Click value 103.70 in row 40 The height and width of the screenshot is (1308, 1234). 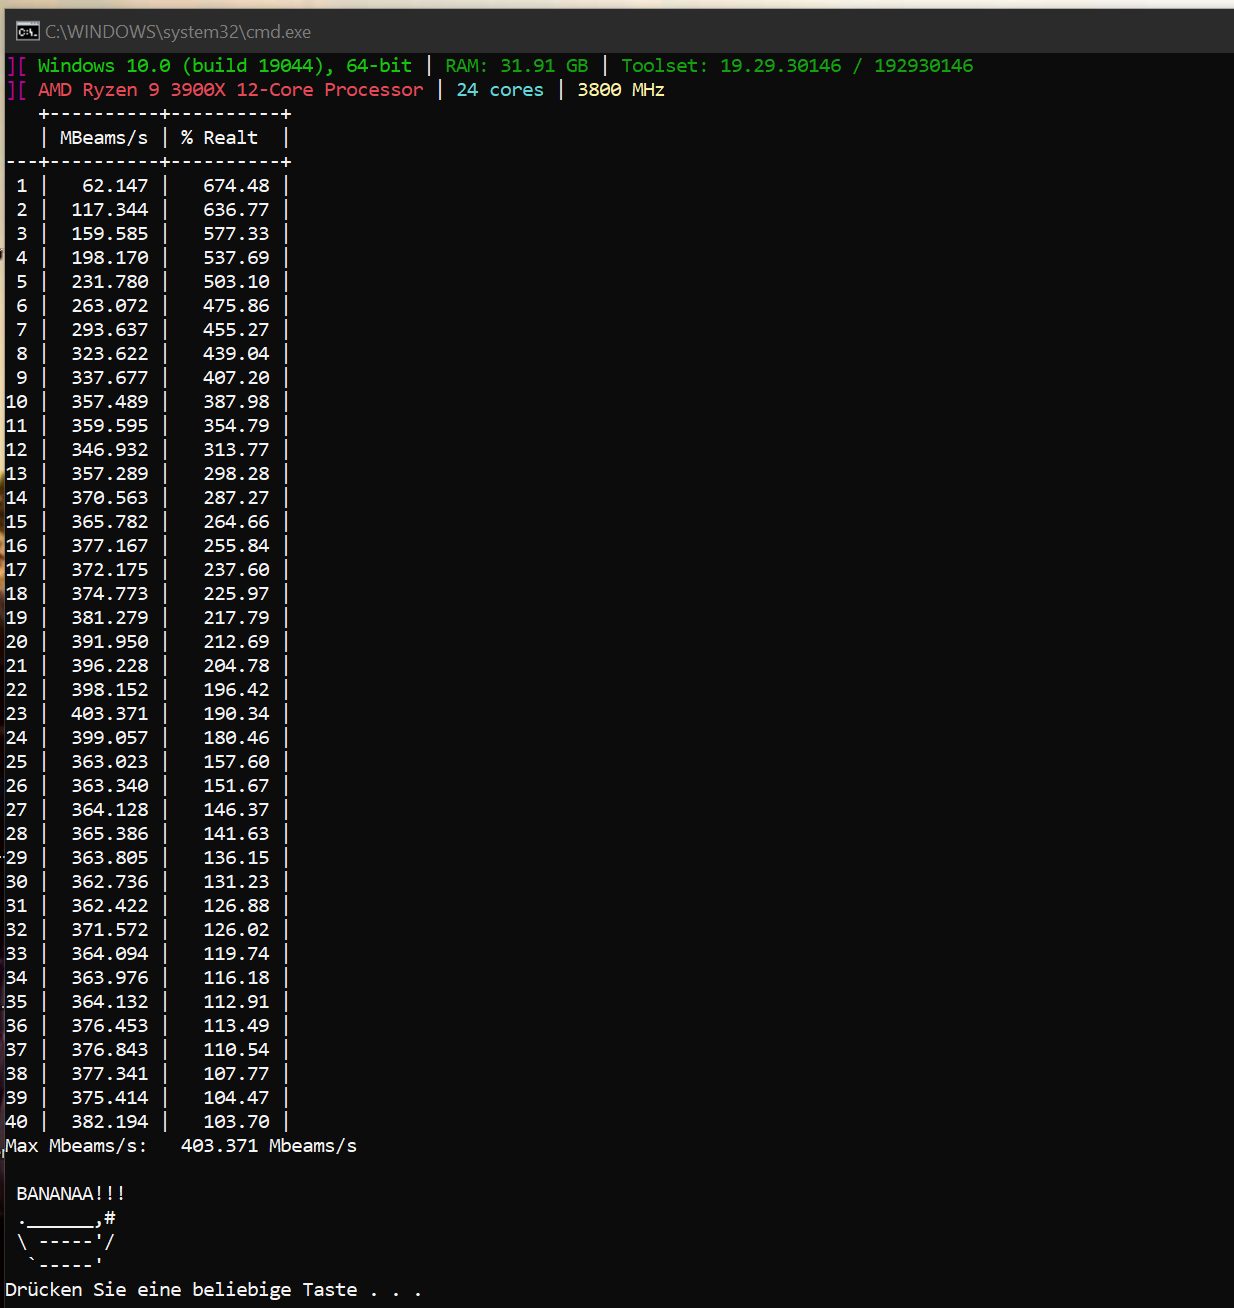click(236, 1122)
